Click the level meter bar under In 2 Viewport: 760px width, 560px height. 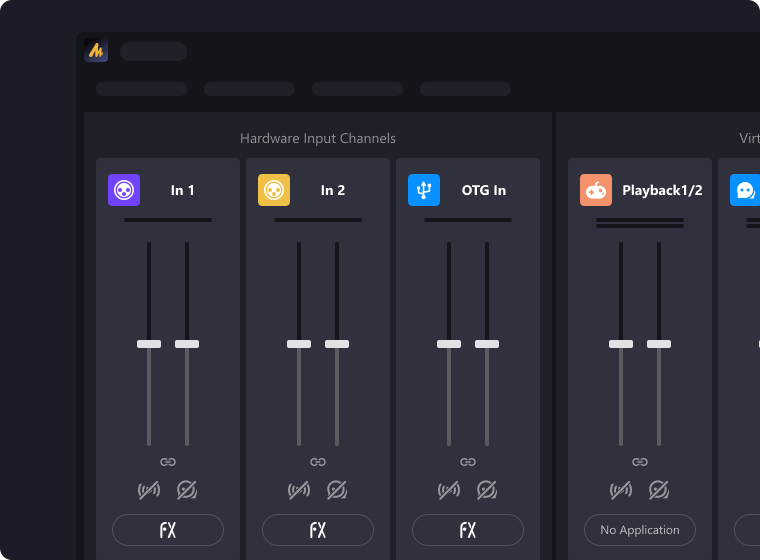click(x=318, y=220)
